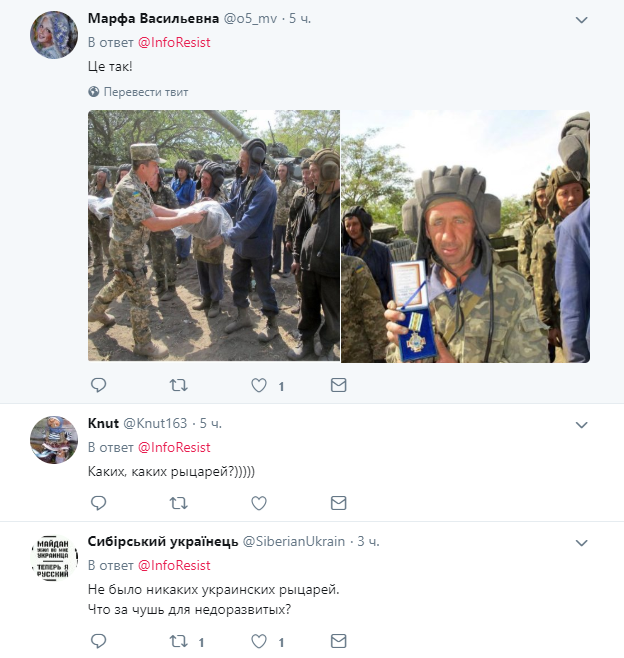Open dropdown chevron on Сибірський українець's tweet
Viewport: 624px width, 658px height.
point(581,543)
